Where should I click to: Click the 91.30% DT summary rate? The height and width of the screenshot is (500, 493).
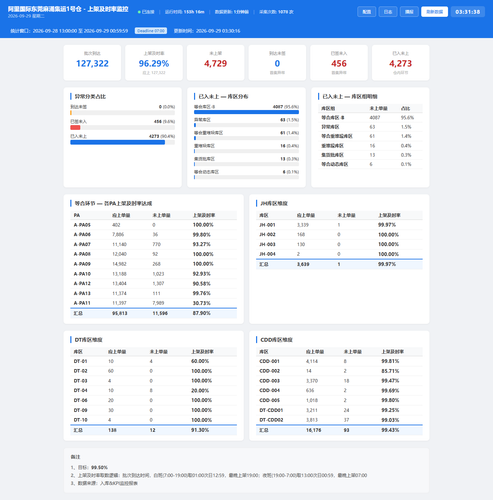tap(200, 430)
